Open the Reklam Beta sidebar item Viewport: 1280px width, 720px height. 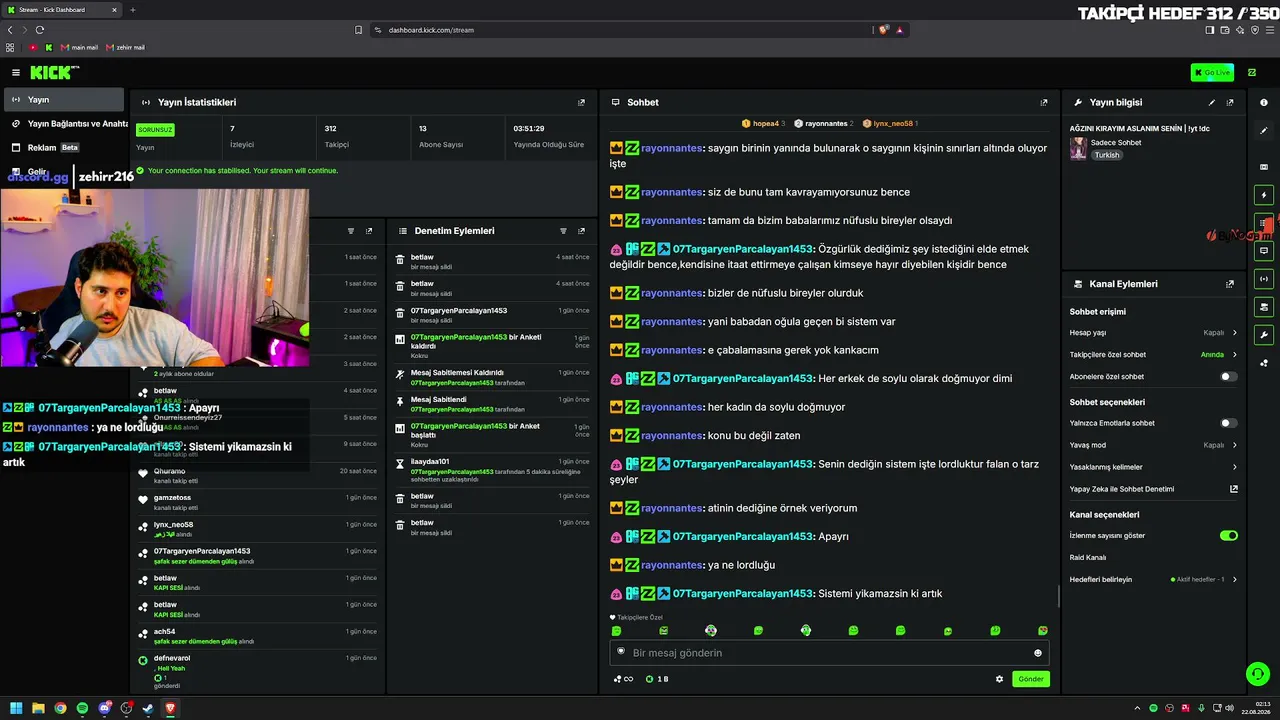64,148
